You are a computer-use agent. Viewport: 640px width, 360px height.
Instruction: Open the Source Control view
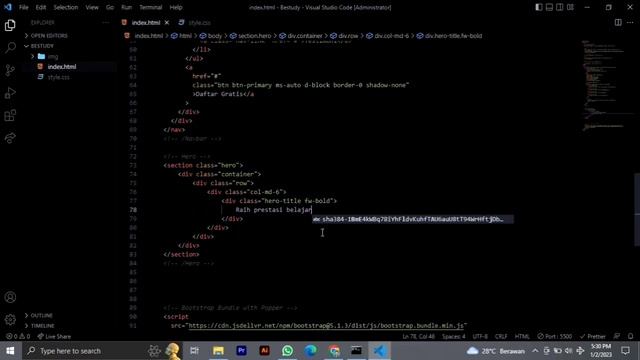pos(10,70)
